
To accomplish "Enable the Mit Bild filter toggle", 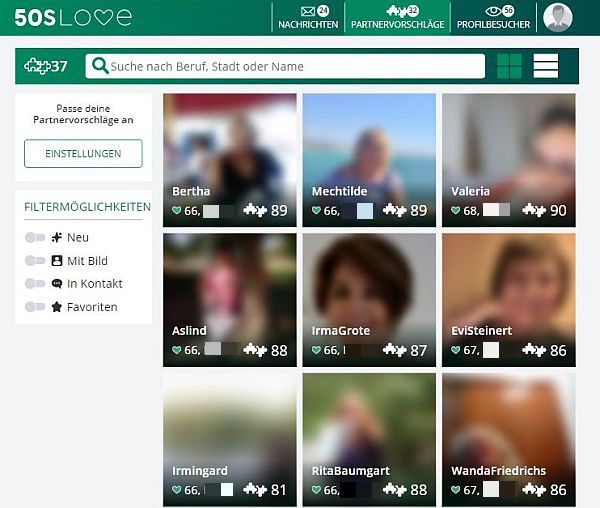I will point(35,261).
